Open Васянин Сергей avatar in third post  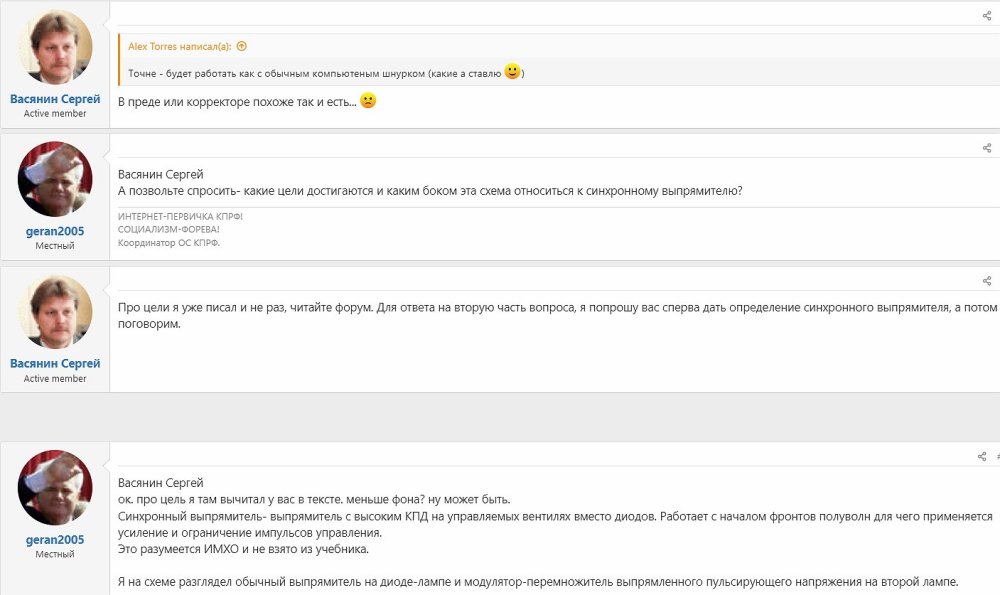(55, 312)
